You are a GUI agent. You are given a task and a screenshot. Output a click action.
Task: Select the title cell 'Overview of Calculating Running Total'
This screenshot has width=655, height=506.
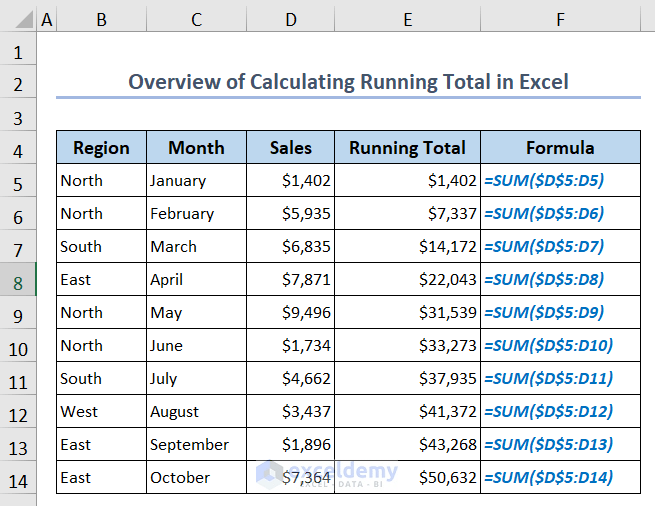348,82
